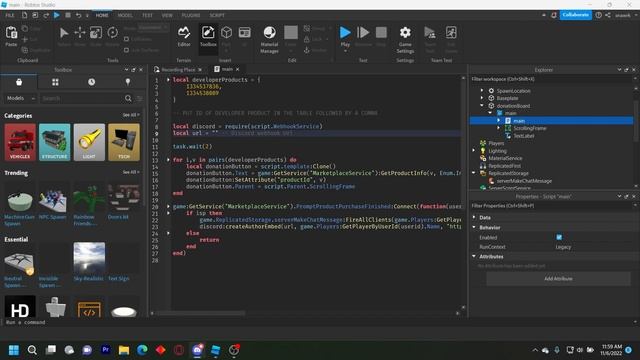
Task: Select the LIGHT category thumbnail
Action: [x=89, y=142]
